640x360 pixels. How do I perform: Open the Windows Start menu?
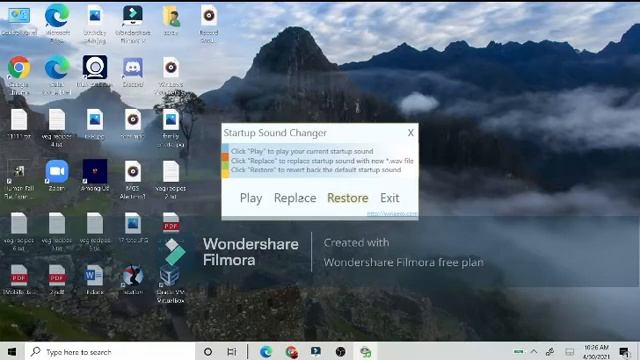12,351
